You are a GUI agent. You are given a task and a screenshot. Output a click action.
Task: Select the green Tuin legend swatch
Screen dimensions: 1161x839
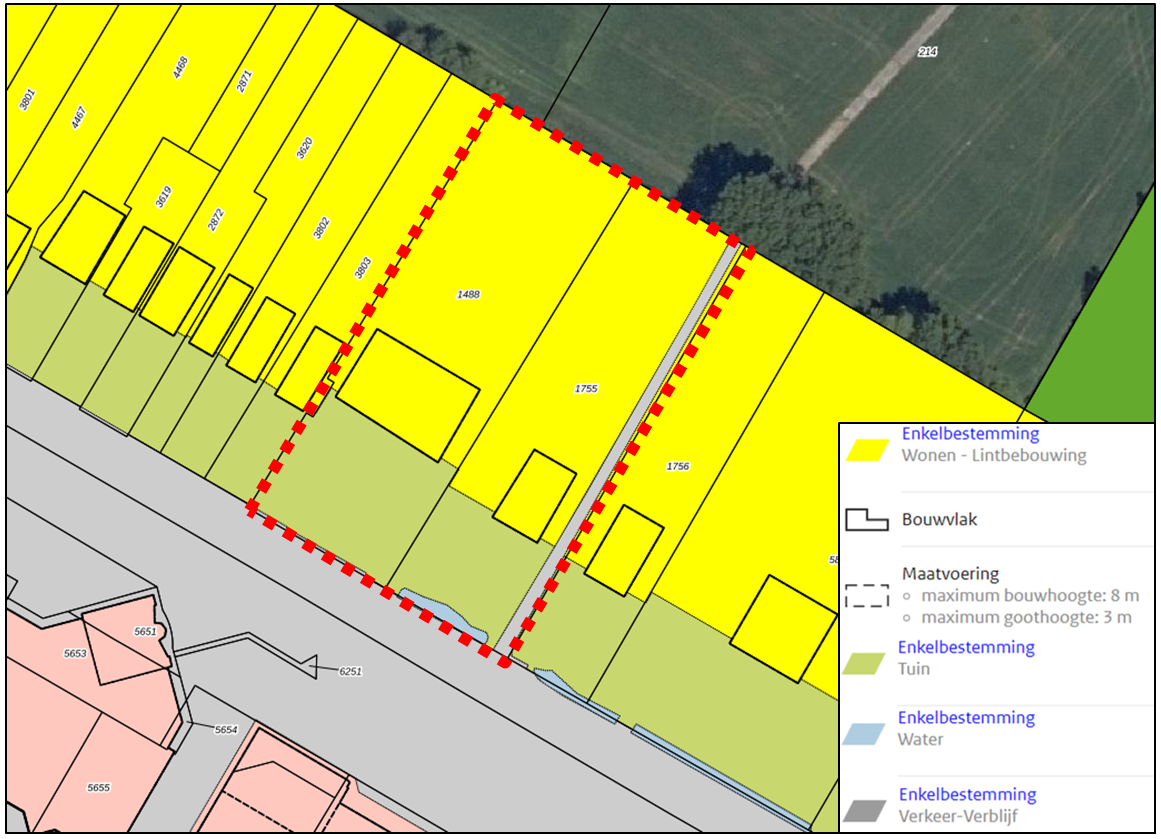866,661
